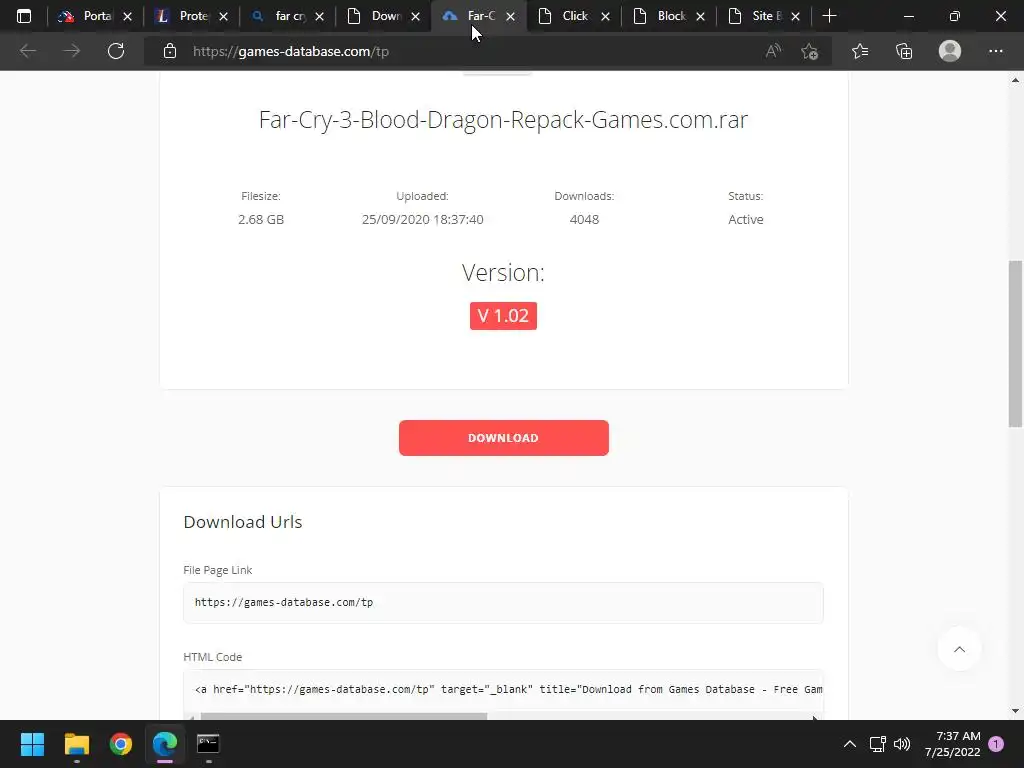This screenshot has width=1024, height=768.
Task: View site security lock information
Action: coord(170,51)
